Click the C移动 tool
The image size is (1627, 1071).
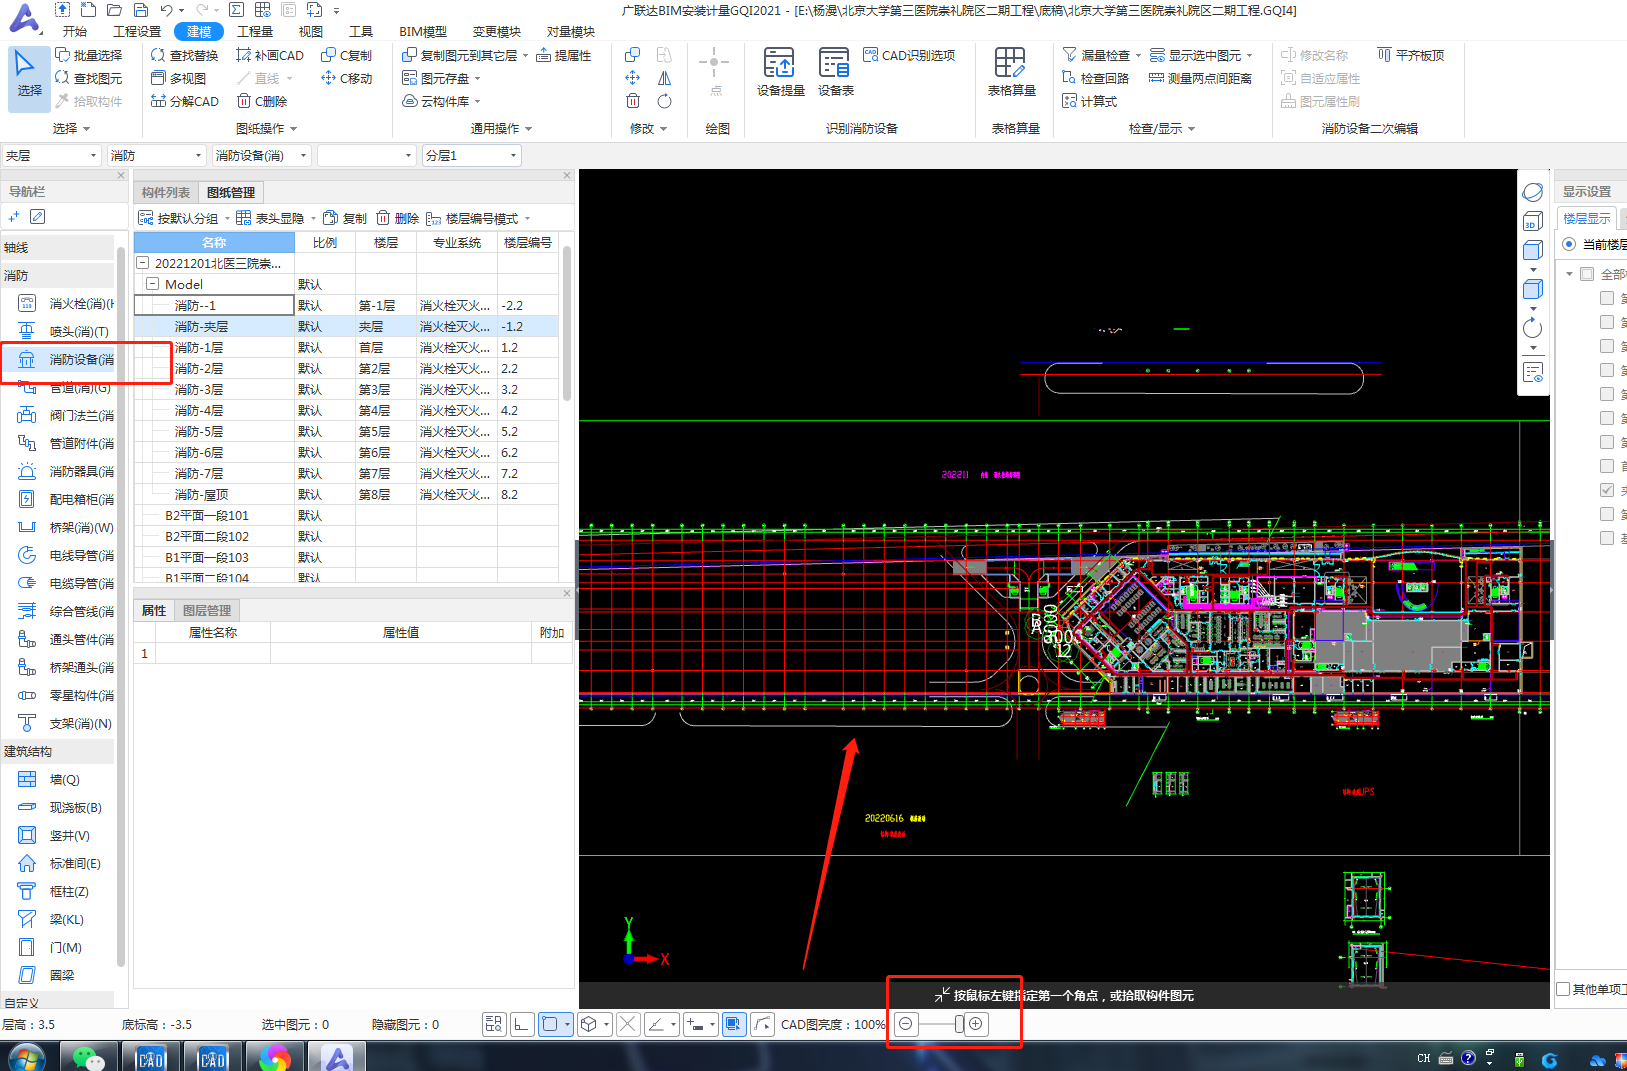click(346, 78)
